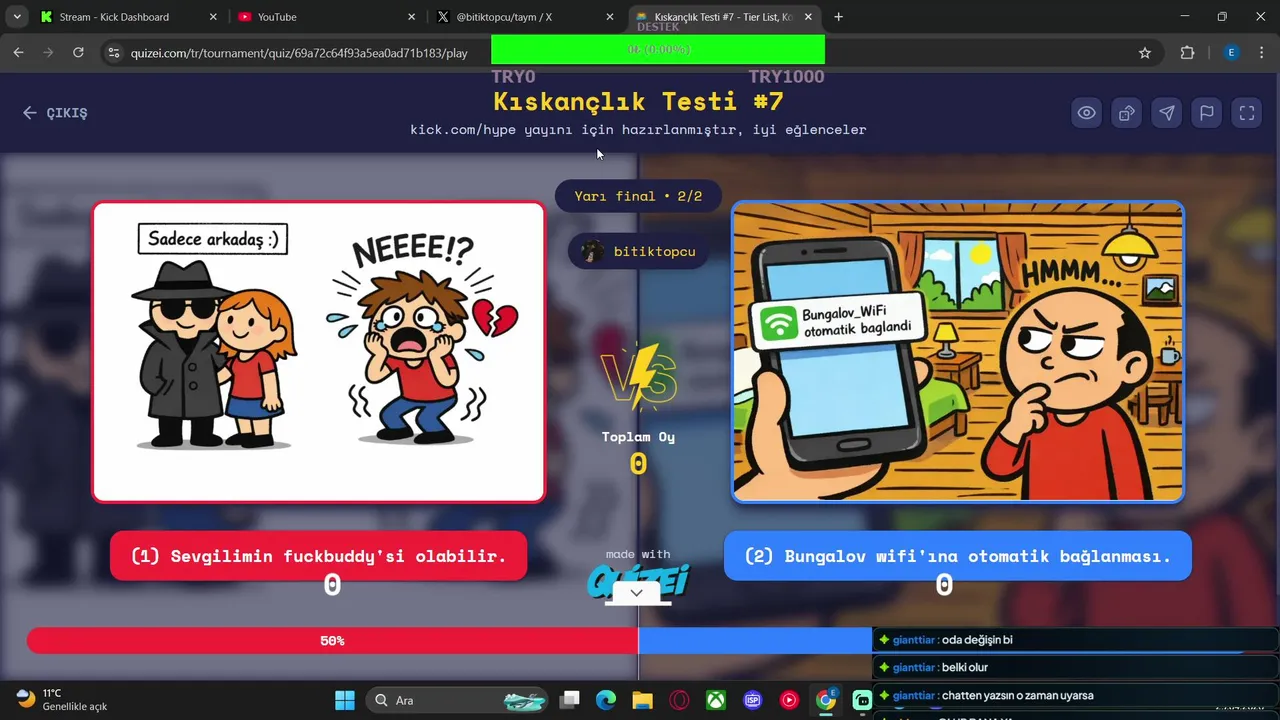Expand the down chevron under Quizei logo
The height and width of the screenshot is (720, 1280).
pos(637,593)
